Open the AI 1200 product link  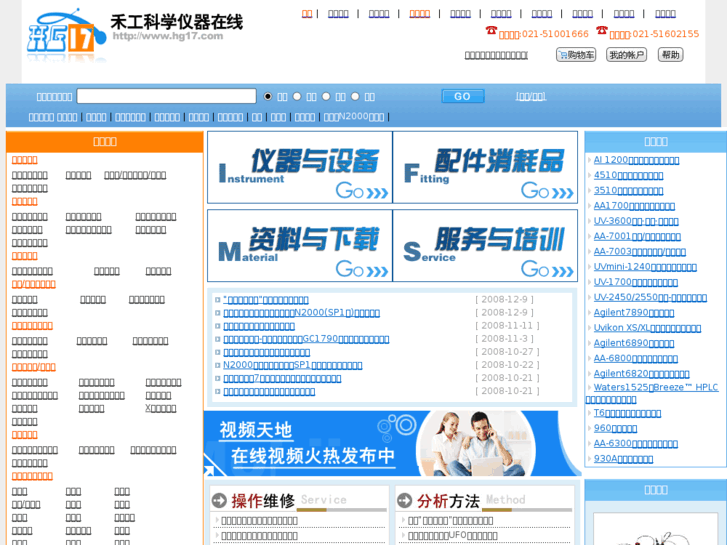click(636, 160)
